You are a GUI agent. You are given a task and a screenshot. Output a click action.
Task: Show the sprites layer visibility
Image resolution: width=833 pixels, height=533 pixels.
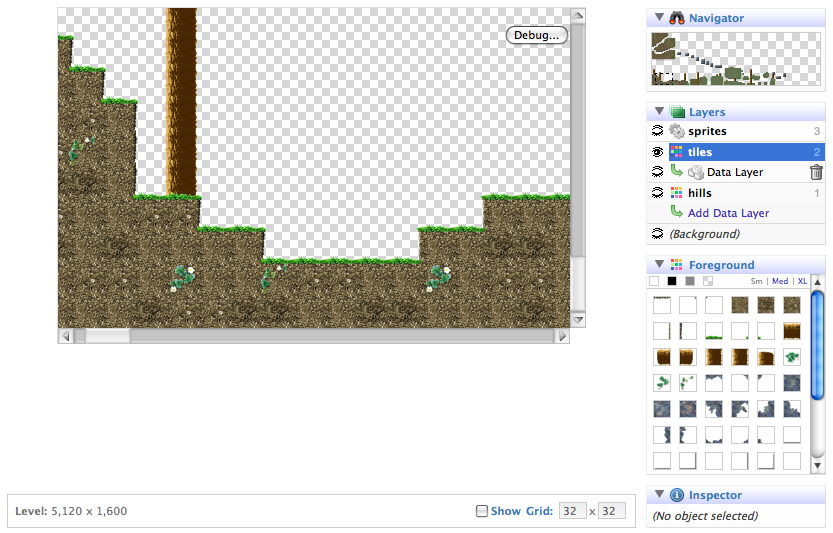click(658, 132)
